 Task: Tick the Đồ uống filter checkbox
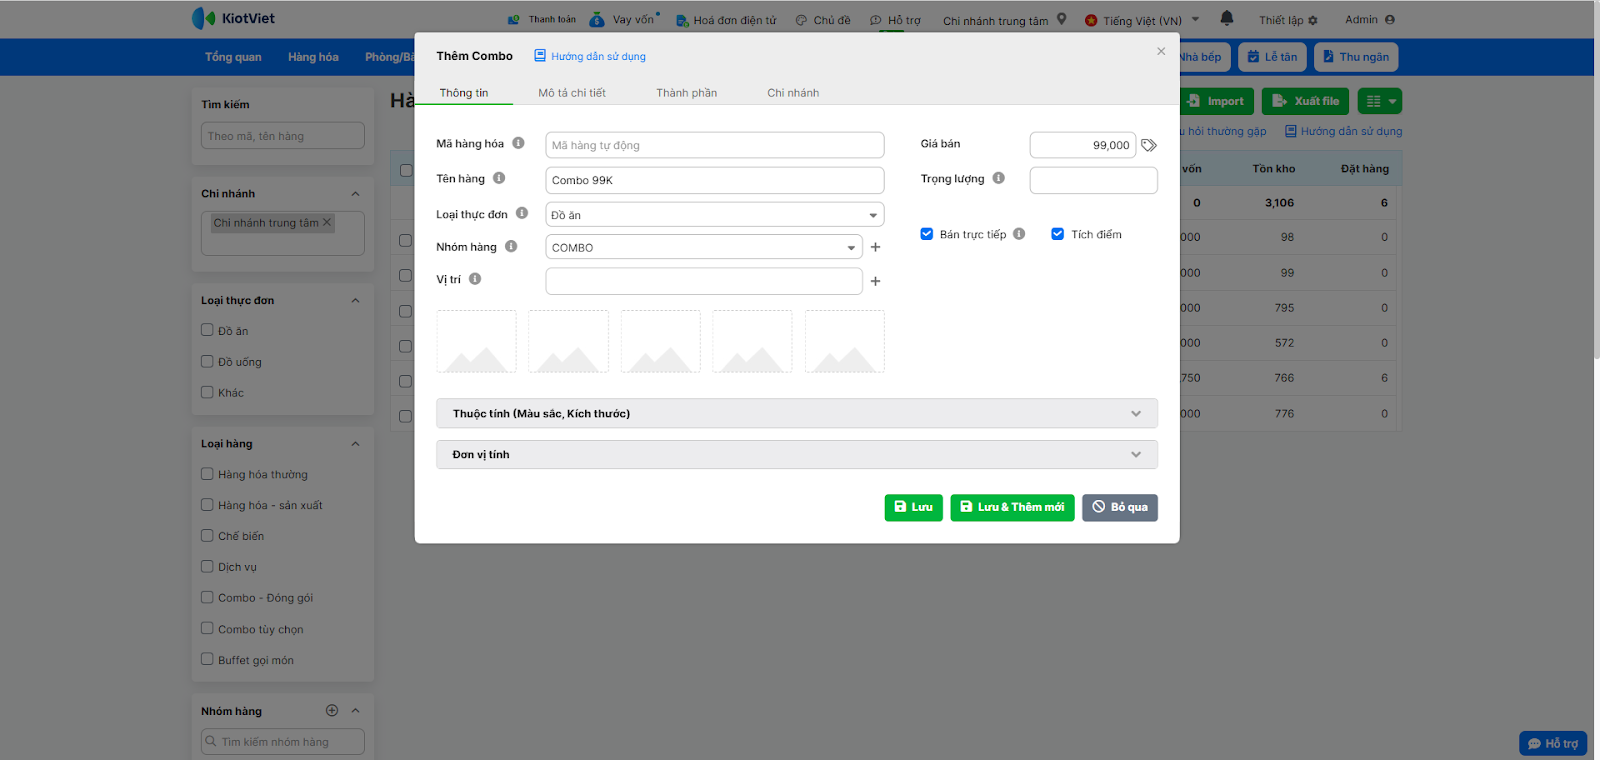coord(207,361)
